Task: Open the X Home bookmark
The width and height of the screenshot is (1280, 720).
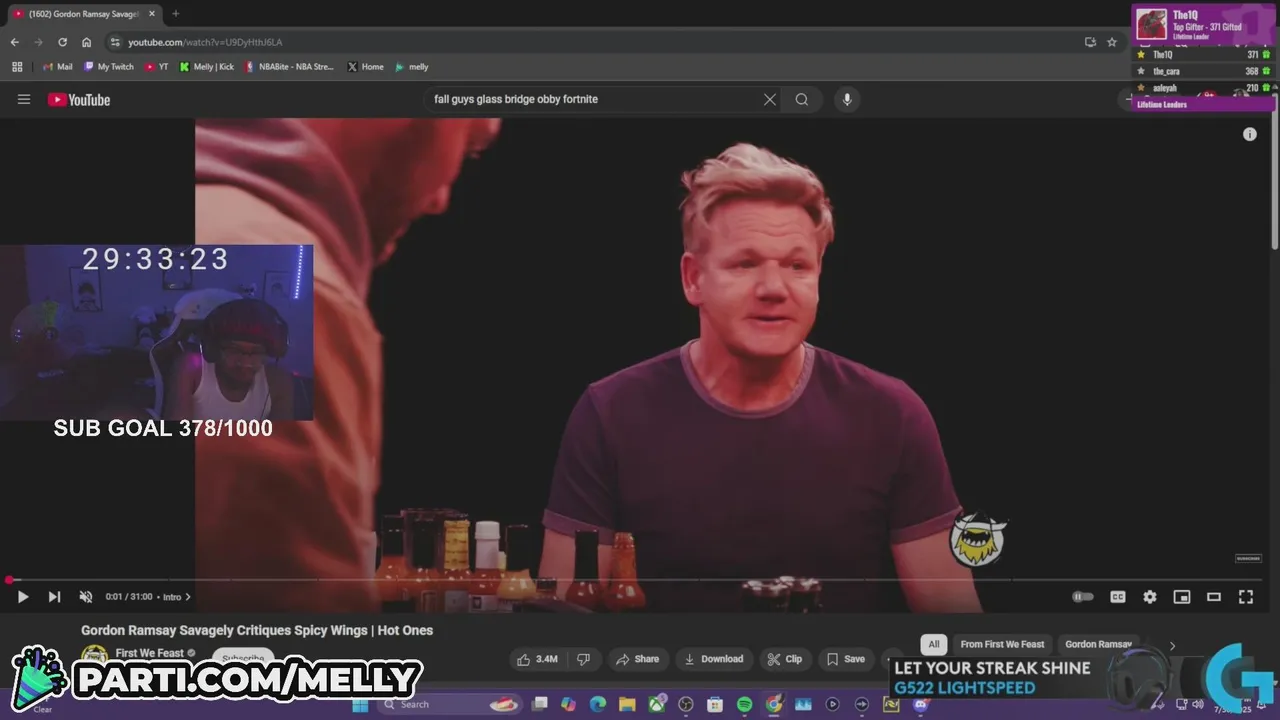Action: click(366, 67)
